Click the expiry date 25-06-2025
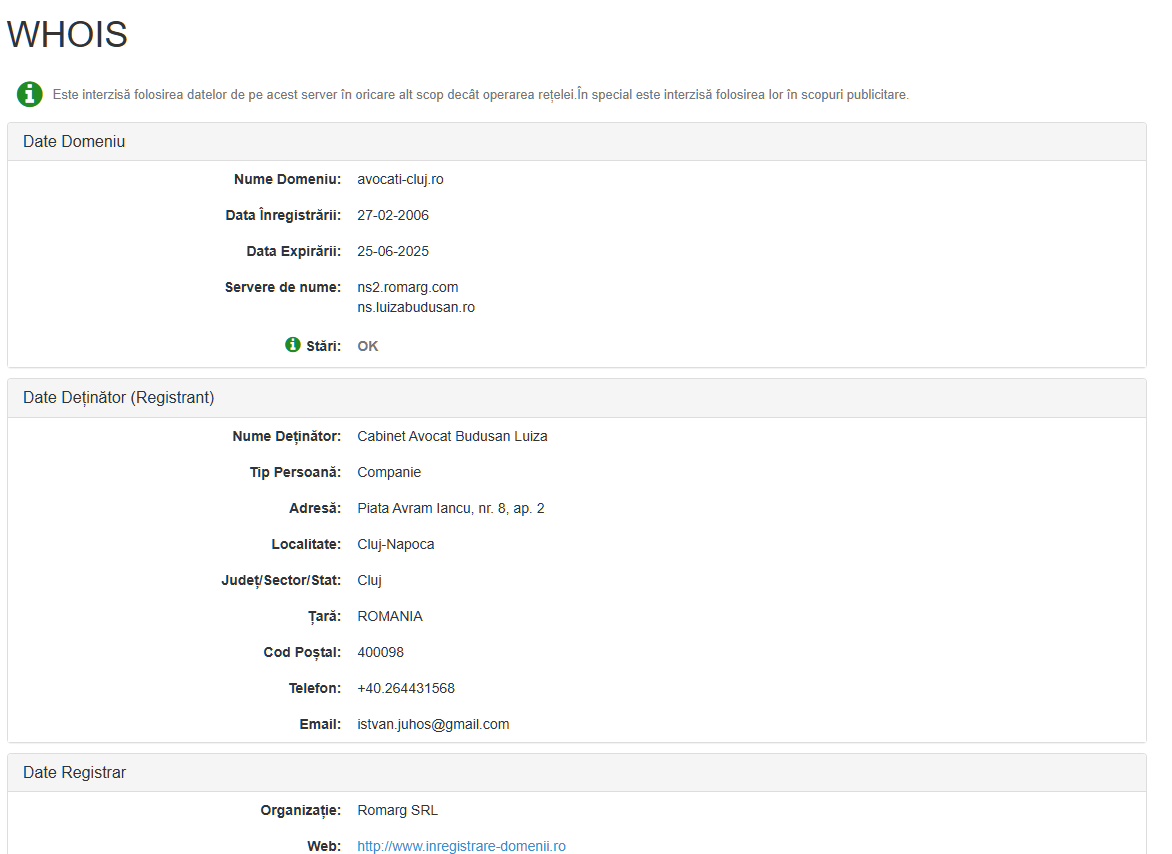Image resolution: width=1172 pixels, height=854 pixels. coord(393,252)
